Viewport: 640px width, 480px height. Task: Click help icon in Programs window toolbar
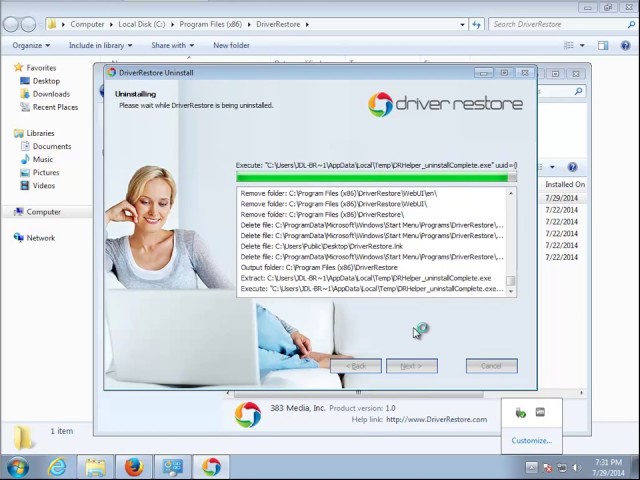pyautogui.click(x=572, y=167)
